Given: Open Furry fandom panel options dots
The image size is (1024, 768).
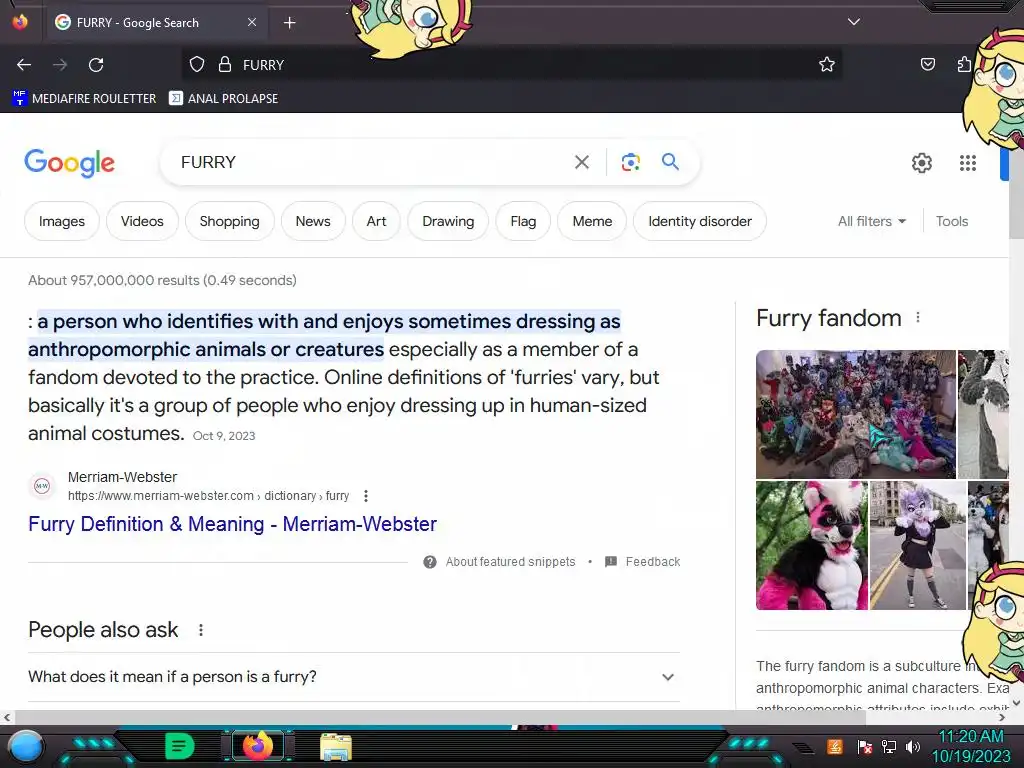Looking at the screenshot, I should [918, 317].
